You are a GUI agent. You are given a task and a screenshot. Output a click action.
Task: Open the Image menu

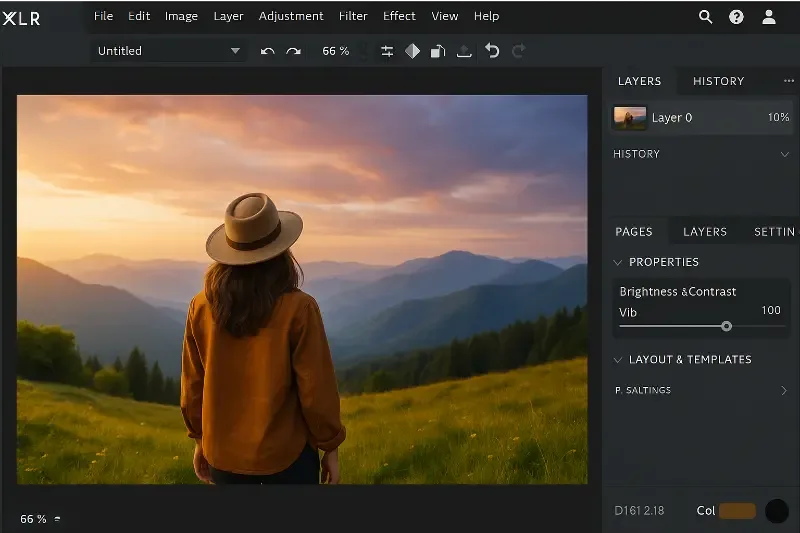point(181,16)
